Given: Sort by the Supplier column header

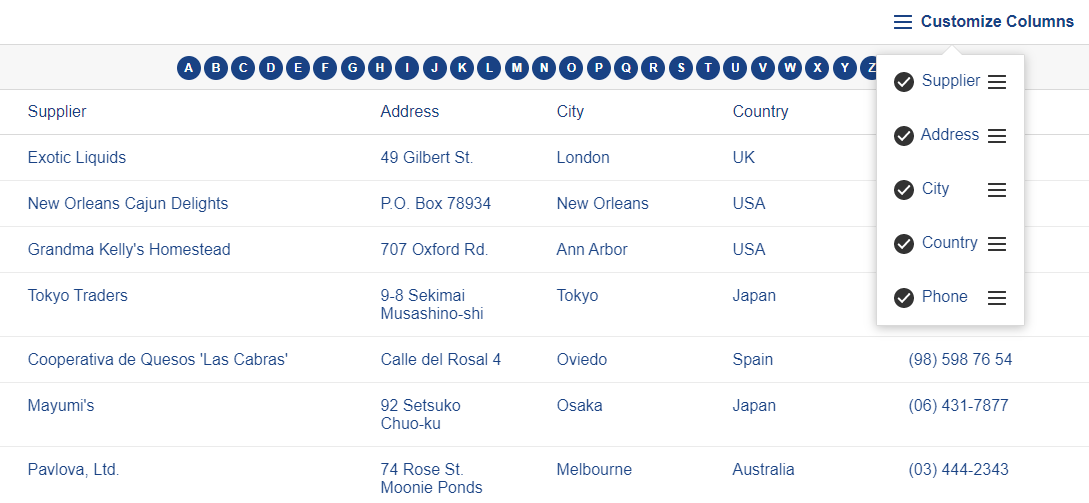Looking at the screenshot, I should pos(57,112).
